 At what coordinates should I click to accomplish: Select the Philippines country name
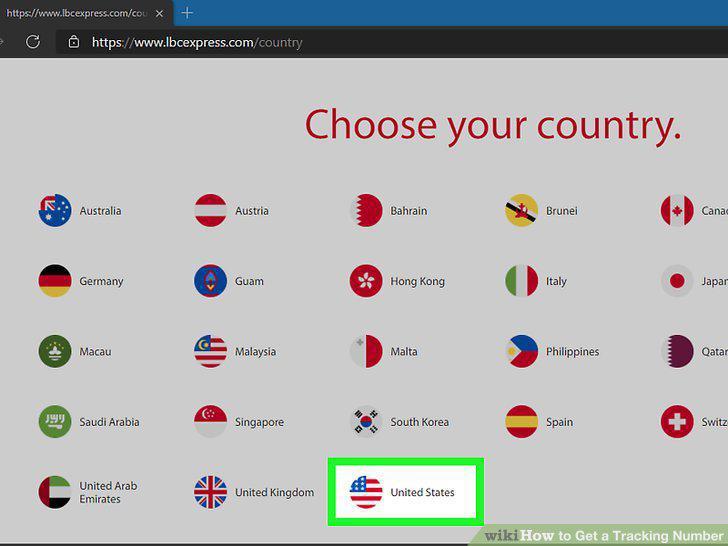click(x=572, y=352)
